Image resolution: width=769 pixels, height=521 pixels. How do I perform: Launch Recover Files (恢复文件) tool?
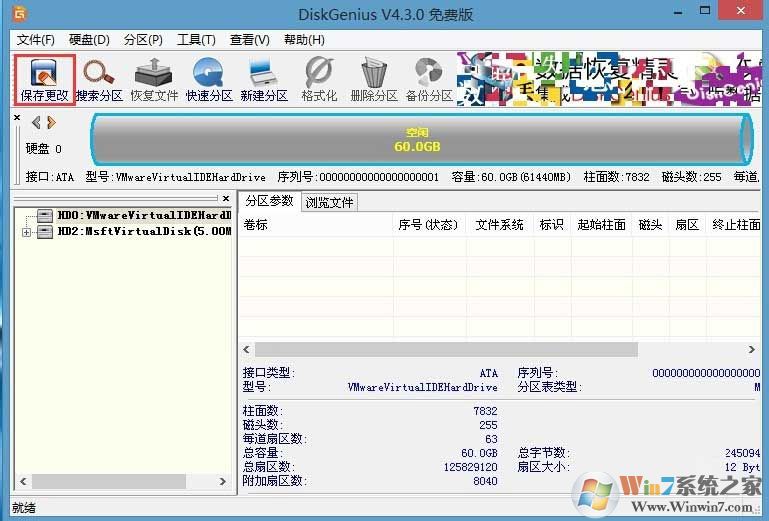coord(154,79)
